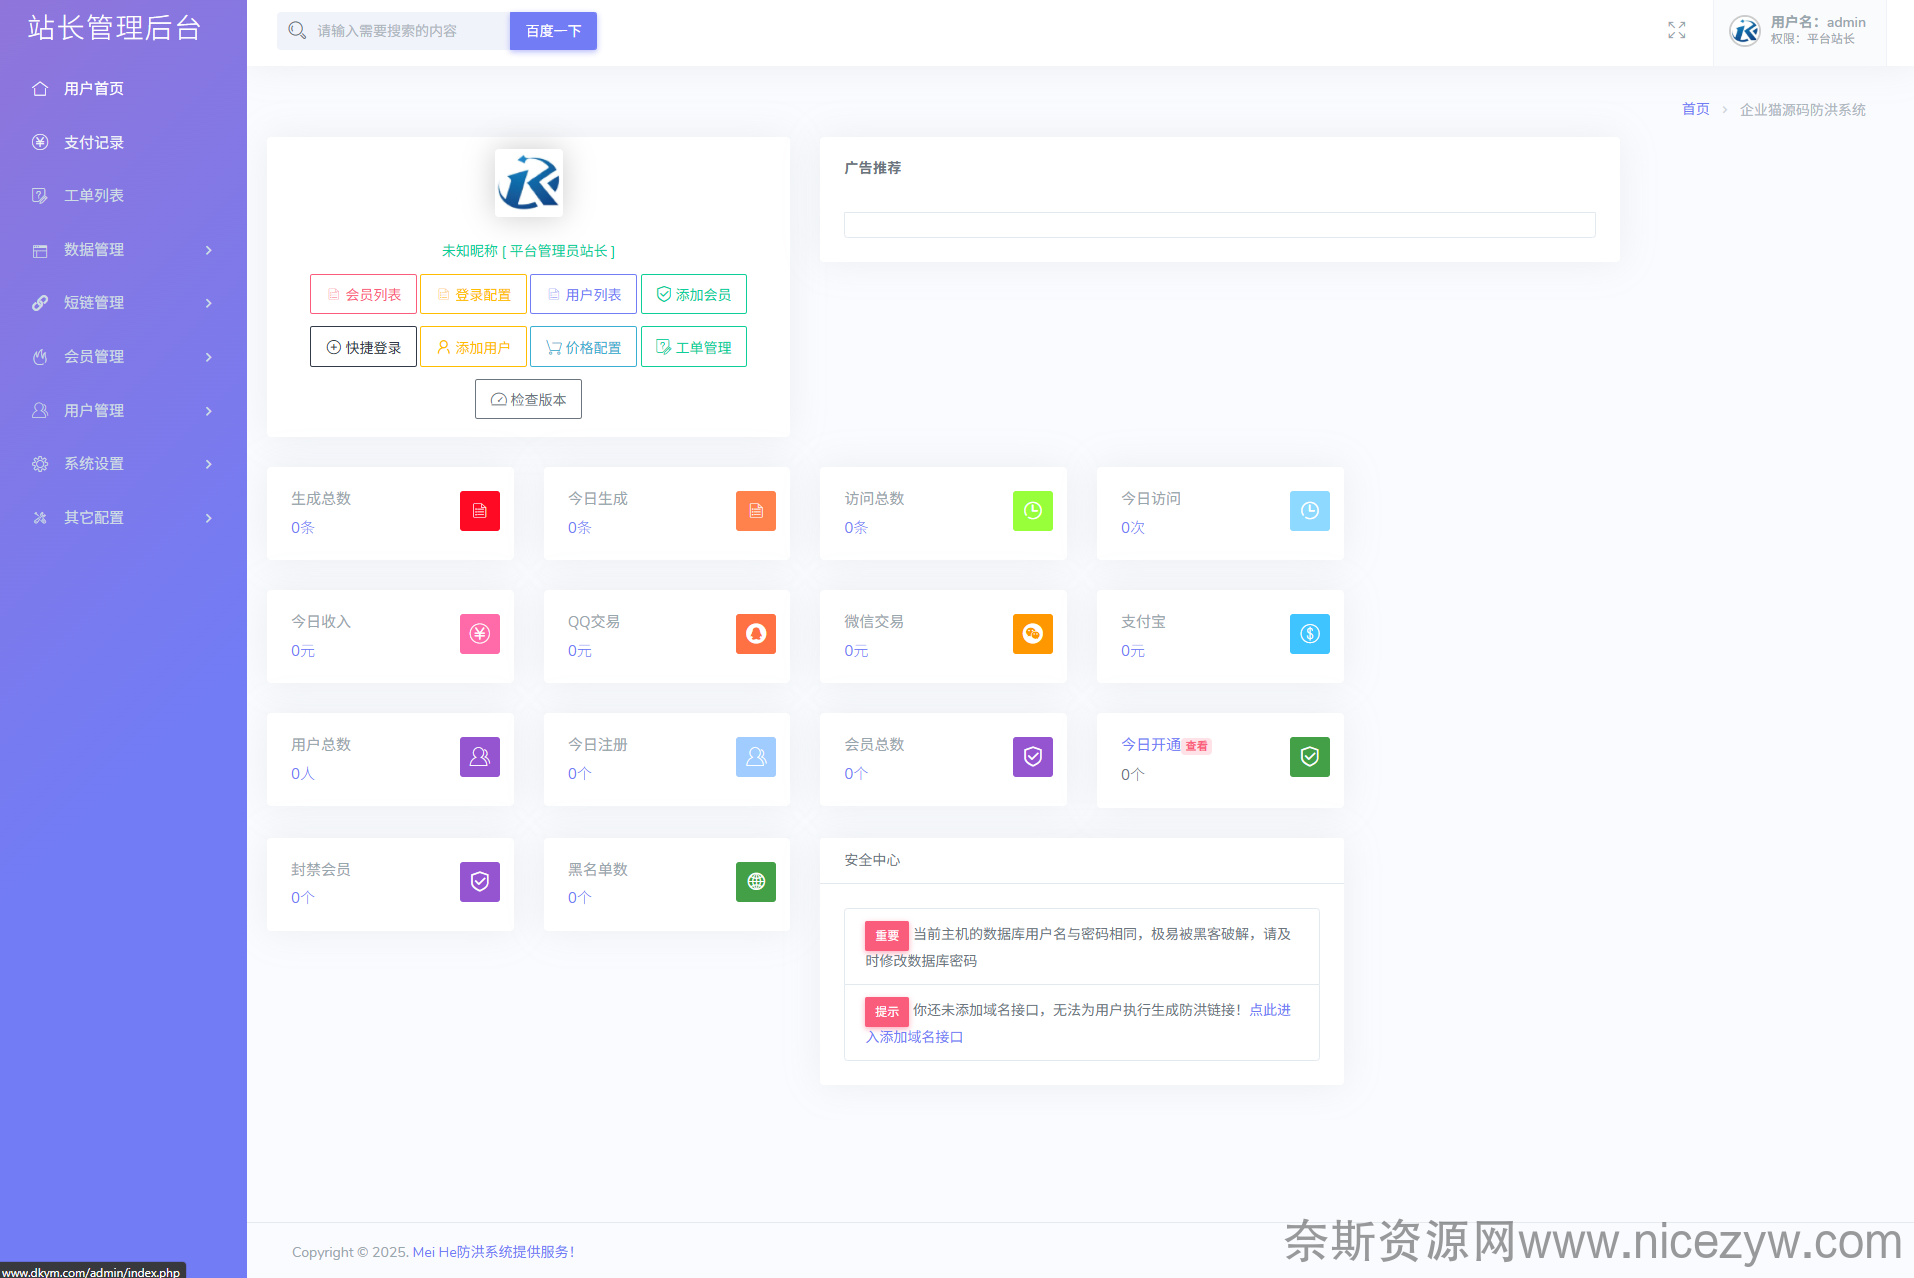
Task: Open the 快捷登录 quick action
Action: click(363, 348)
